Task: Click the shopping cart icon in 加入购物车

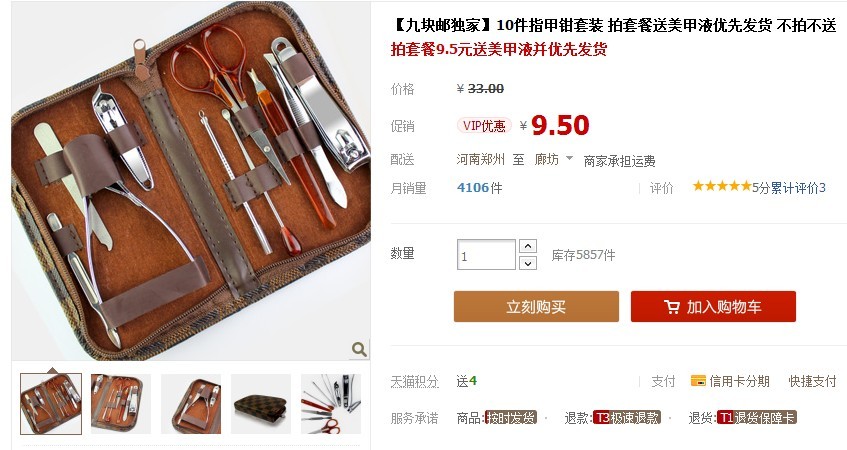Action: click(x=672, y=307)
